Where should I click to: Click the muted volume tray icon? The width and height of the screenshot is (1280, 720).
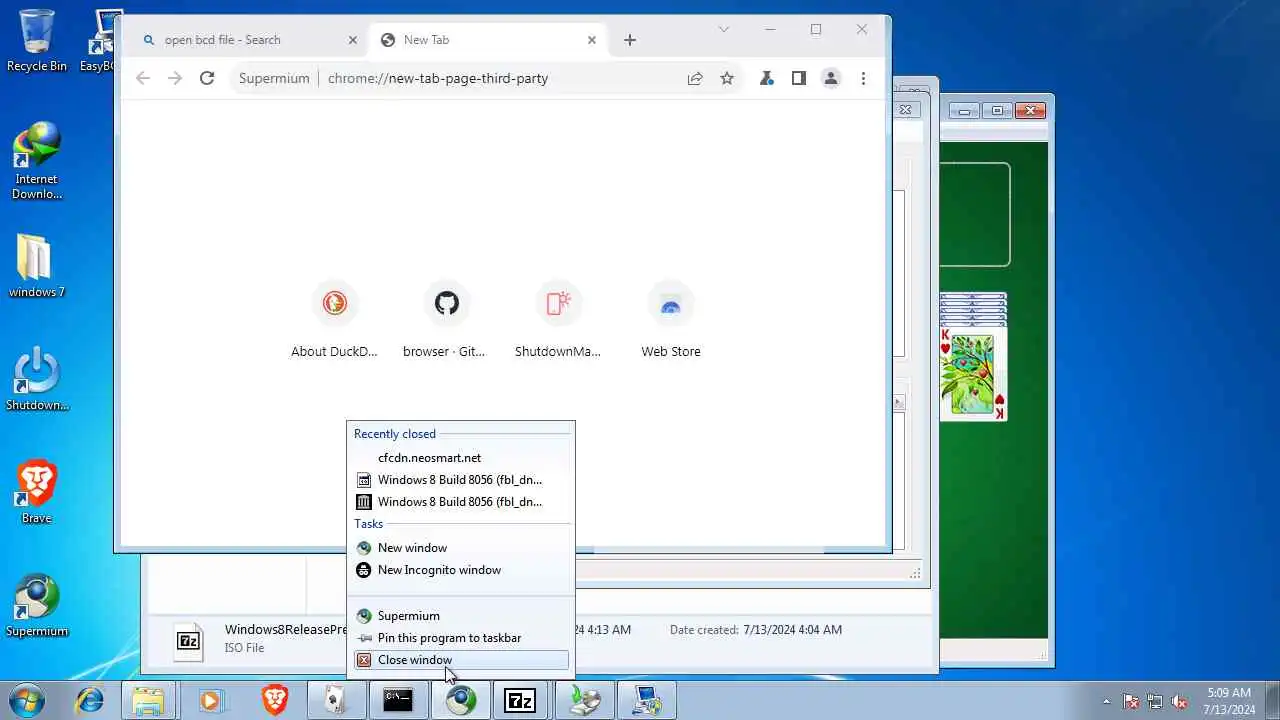1180,701
